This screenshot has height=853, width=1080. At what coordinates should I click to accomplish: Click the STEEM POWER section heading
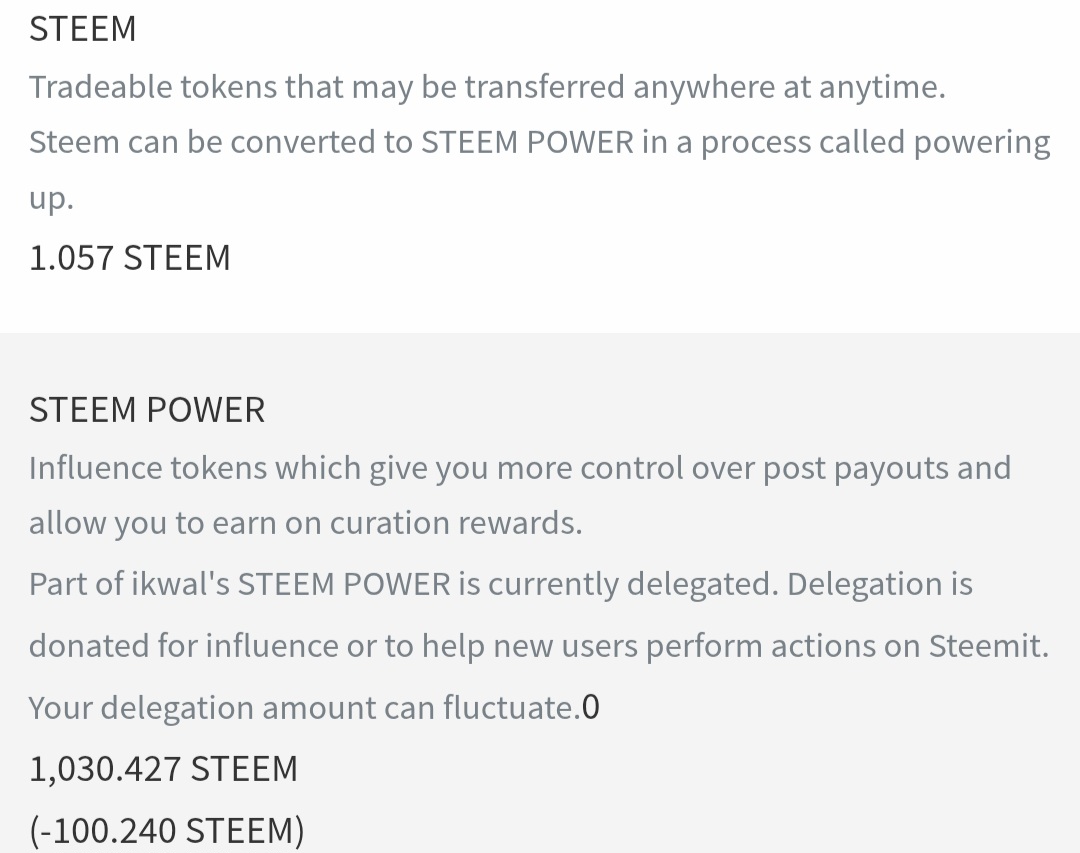pos(147,410)
